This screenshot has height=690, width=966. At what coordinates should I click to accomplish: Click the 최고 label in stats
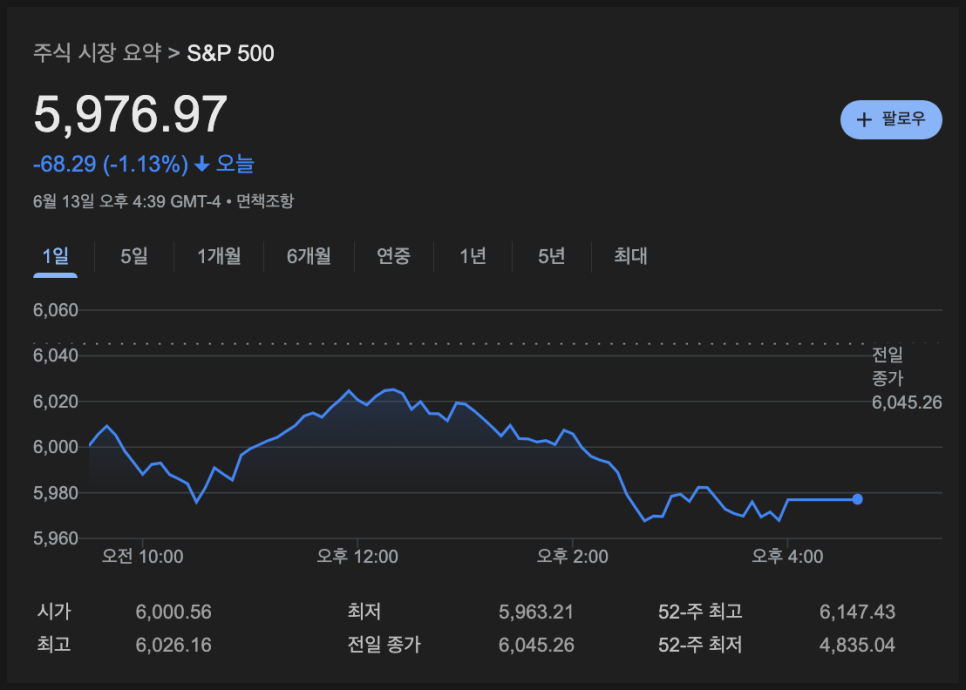tap(54, 644)
